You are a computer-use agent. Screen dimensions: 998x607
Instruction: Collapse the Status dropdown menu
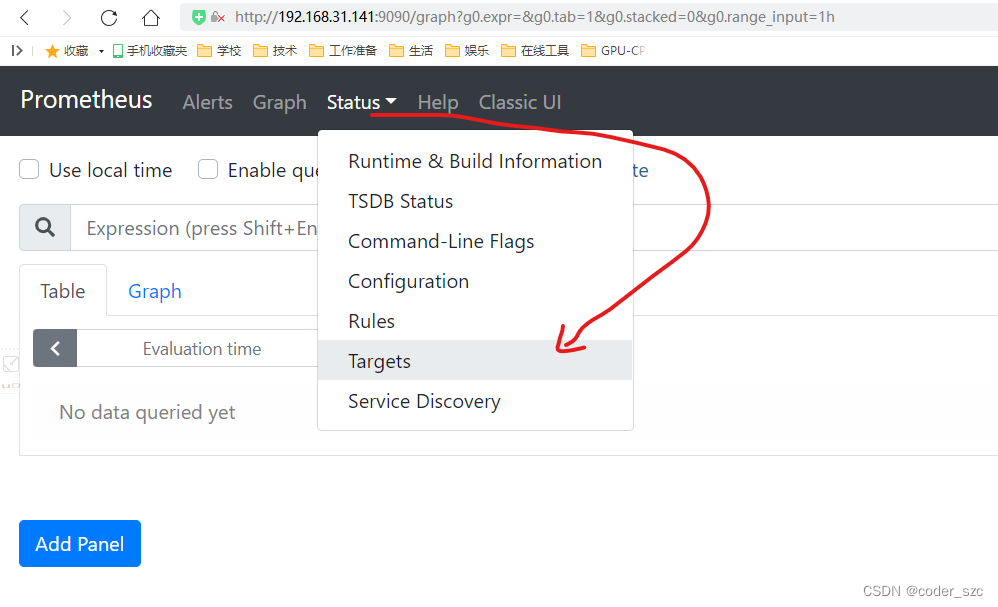point(362,102)
